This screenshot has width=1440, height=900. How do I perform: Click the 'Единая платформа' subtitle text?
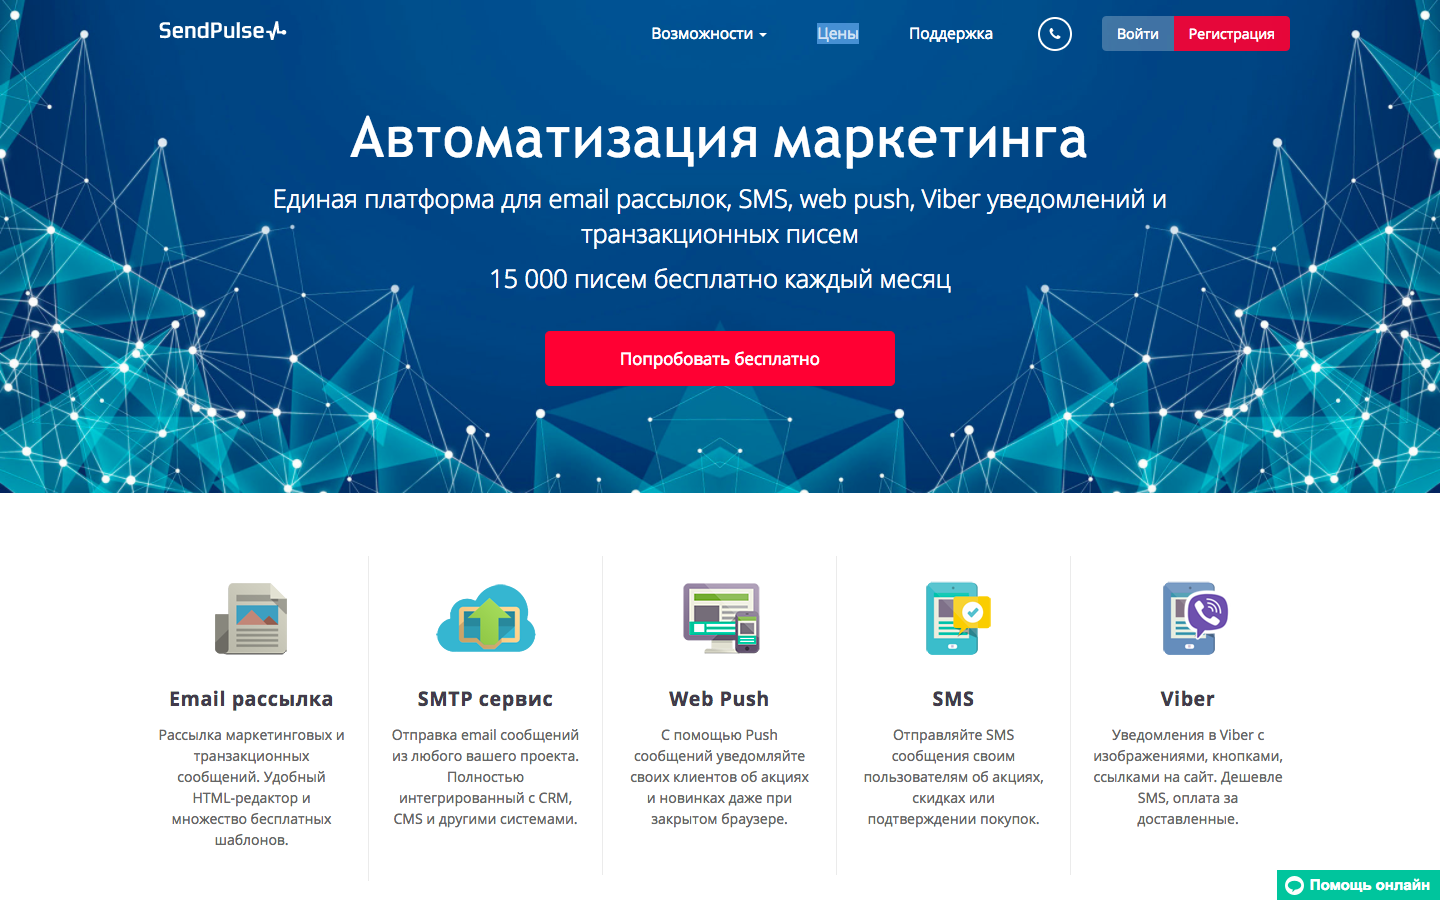click(720, 217)
